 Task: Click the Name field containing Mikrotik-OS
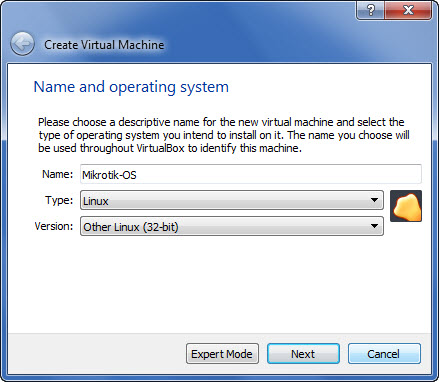tap(251, 174)
